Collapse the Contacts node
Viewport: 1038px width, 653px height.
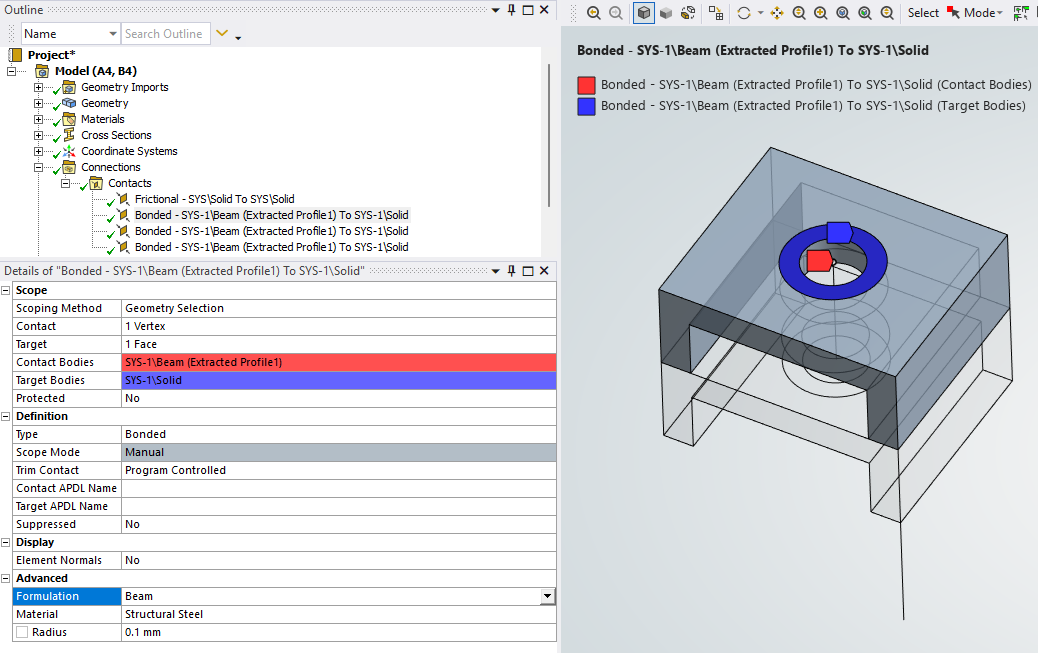point(66,183)
